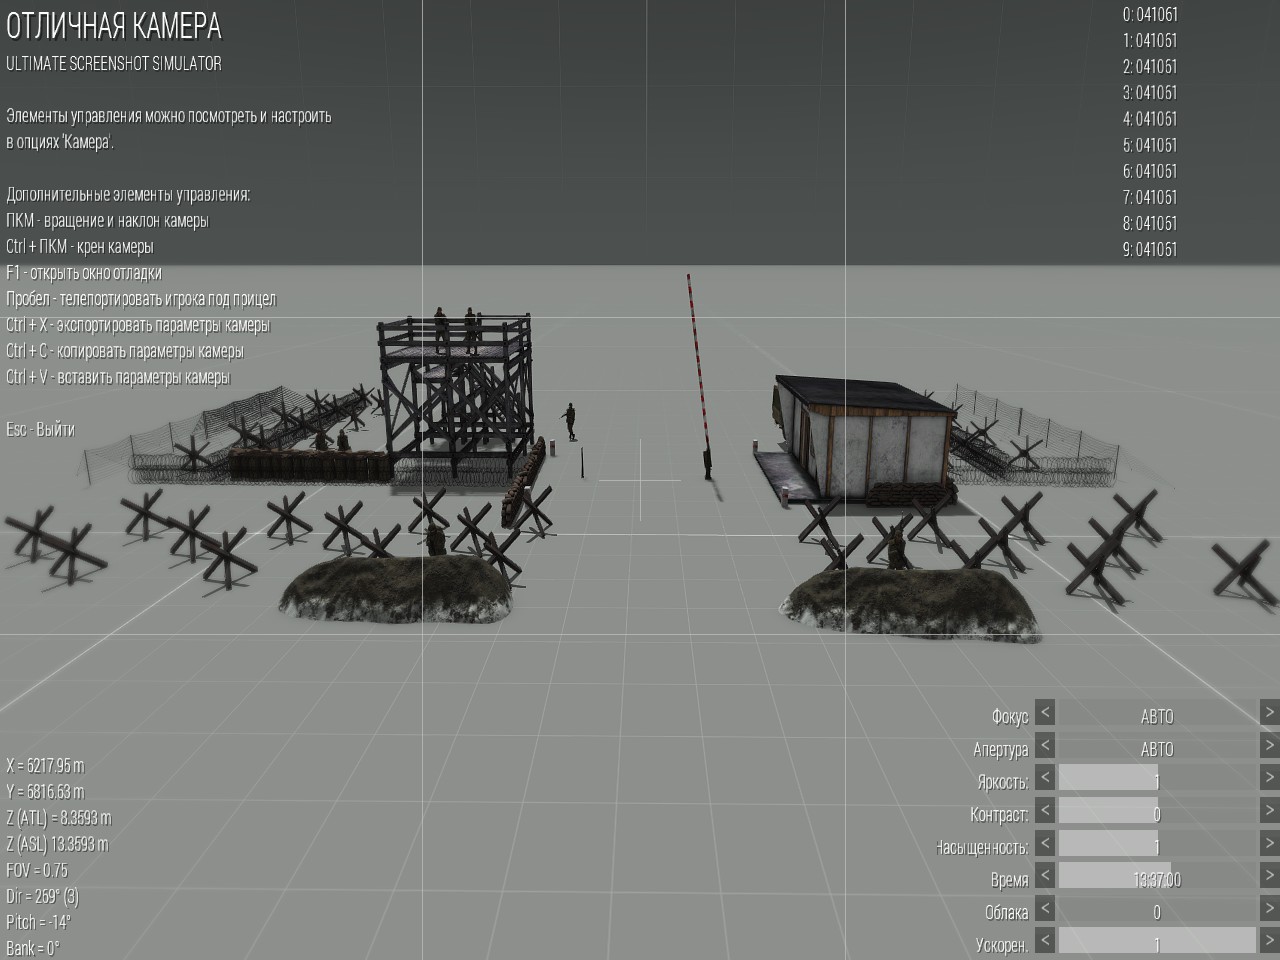
Task: Select saved position slot 4: 041061
Action: [1149, 118]
